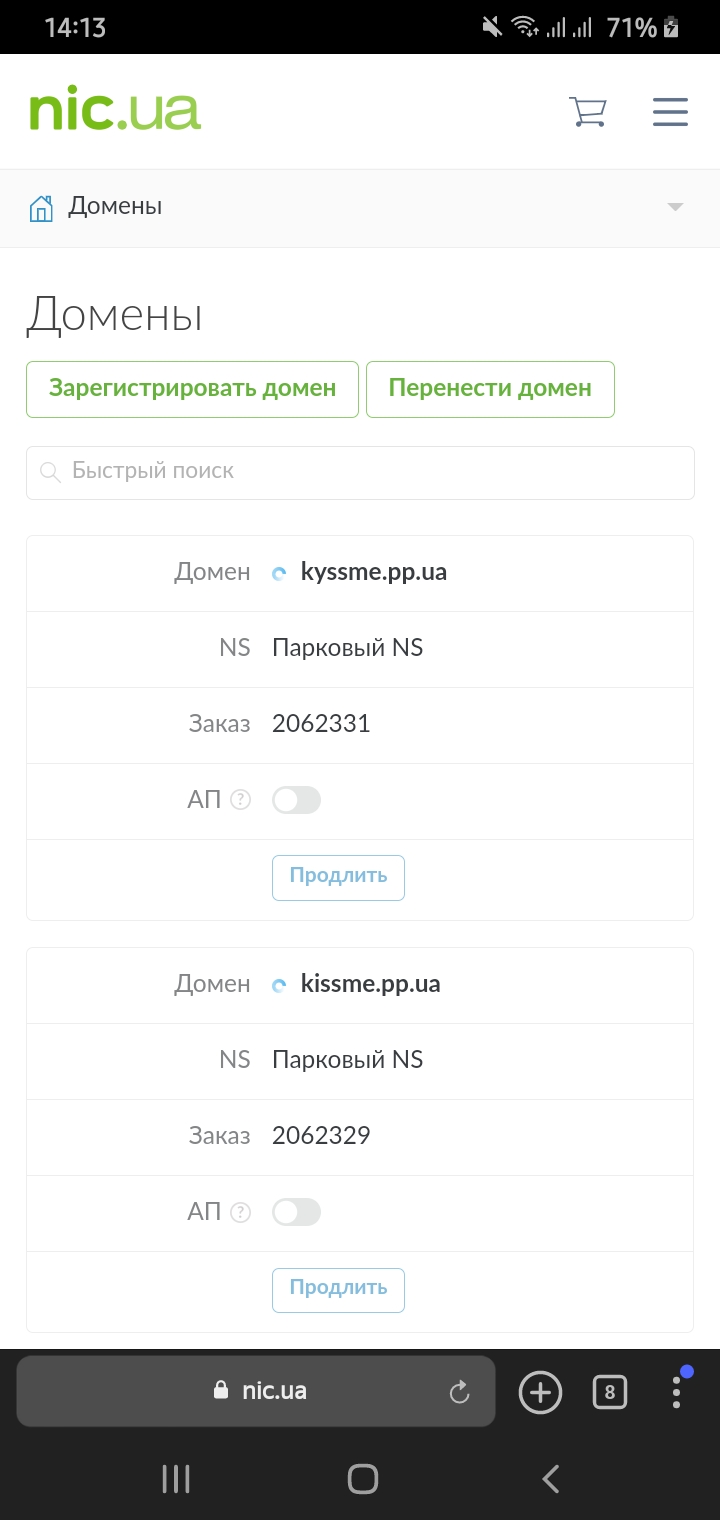Enable auto-renewal for kissme.pp.ua
The image size is (720, 1520).
[x=297, y=1212]
